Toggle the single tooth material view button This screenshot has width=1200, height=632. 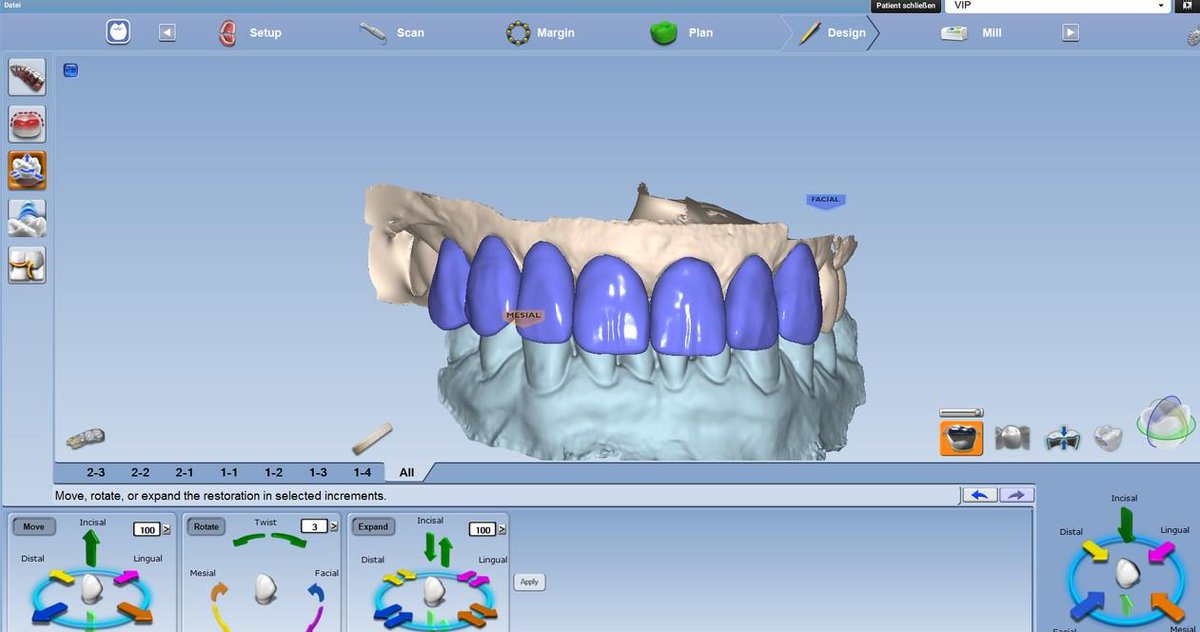(1108, 437)
